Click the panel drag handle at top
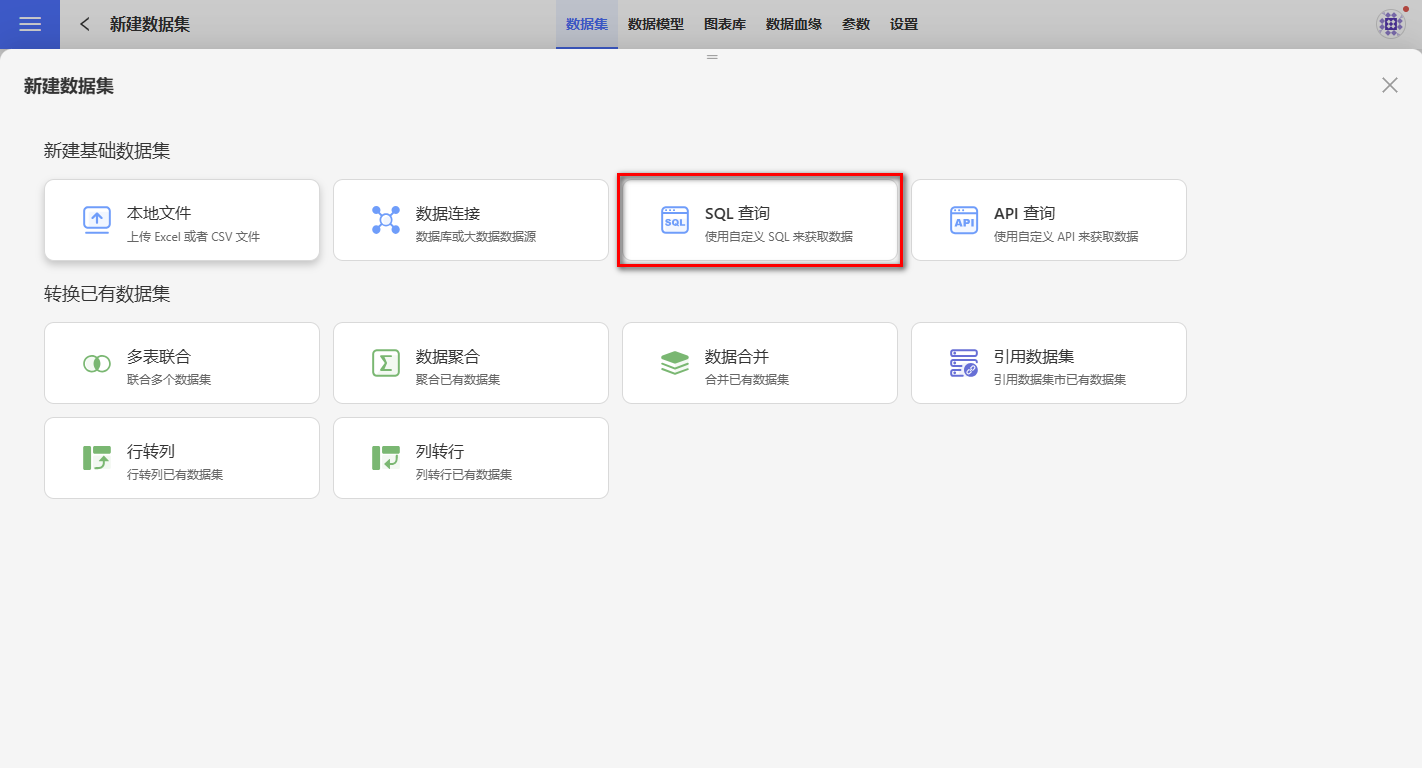This screenshot has height=768, width=1422. pyautogui.click(x=712, y=57)
